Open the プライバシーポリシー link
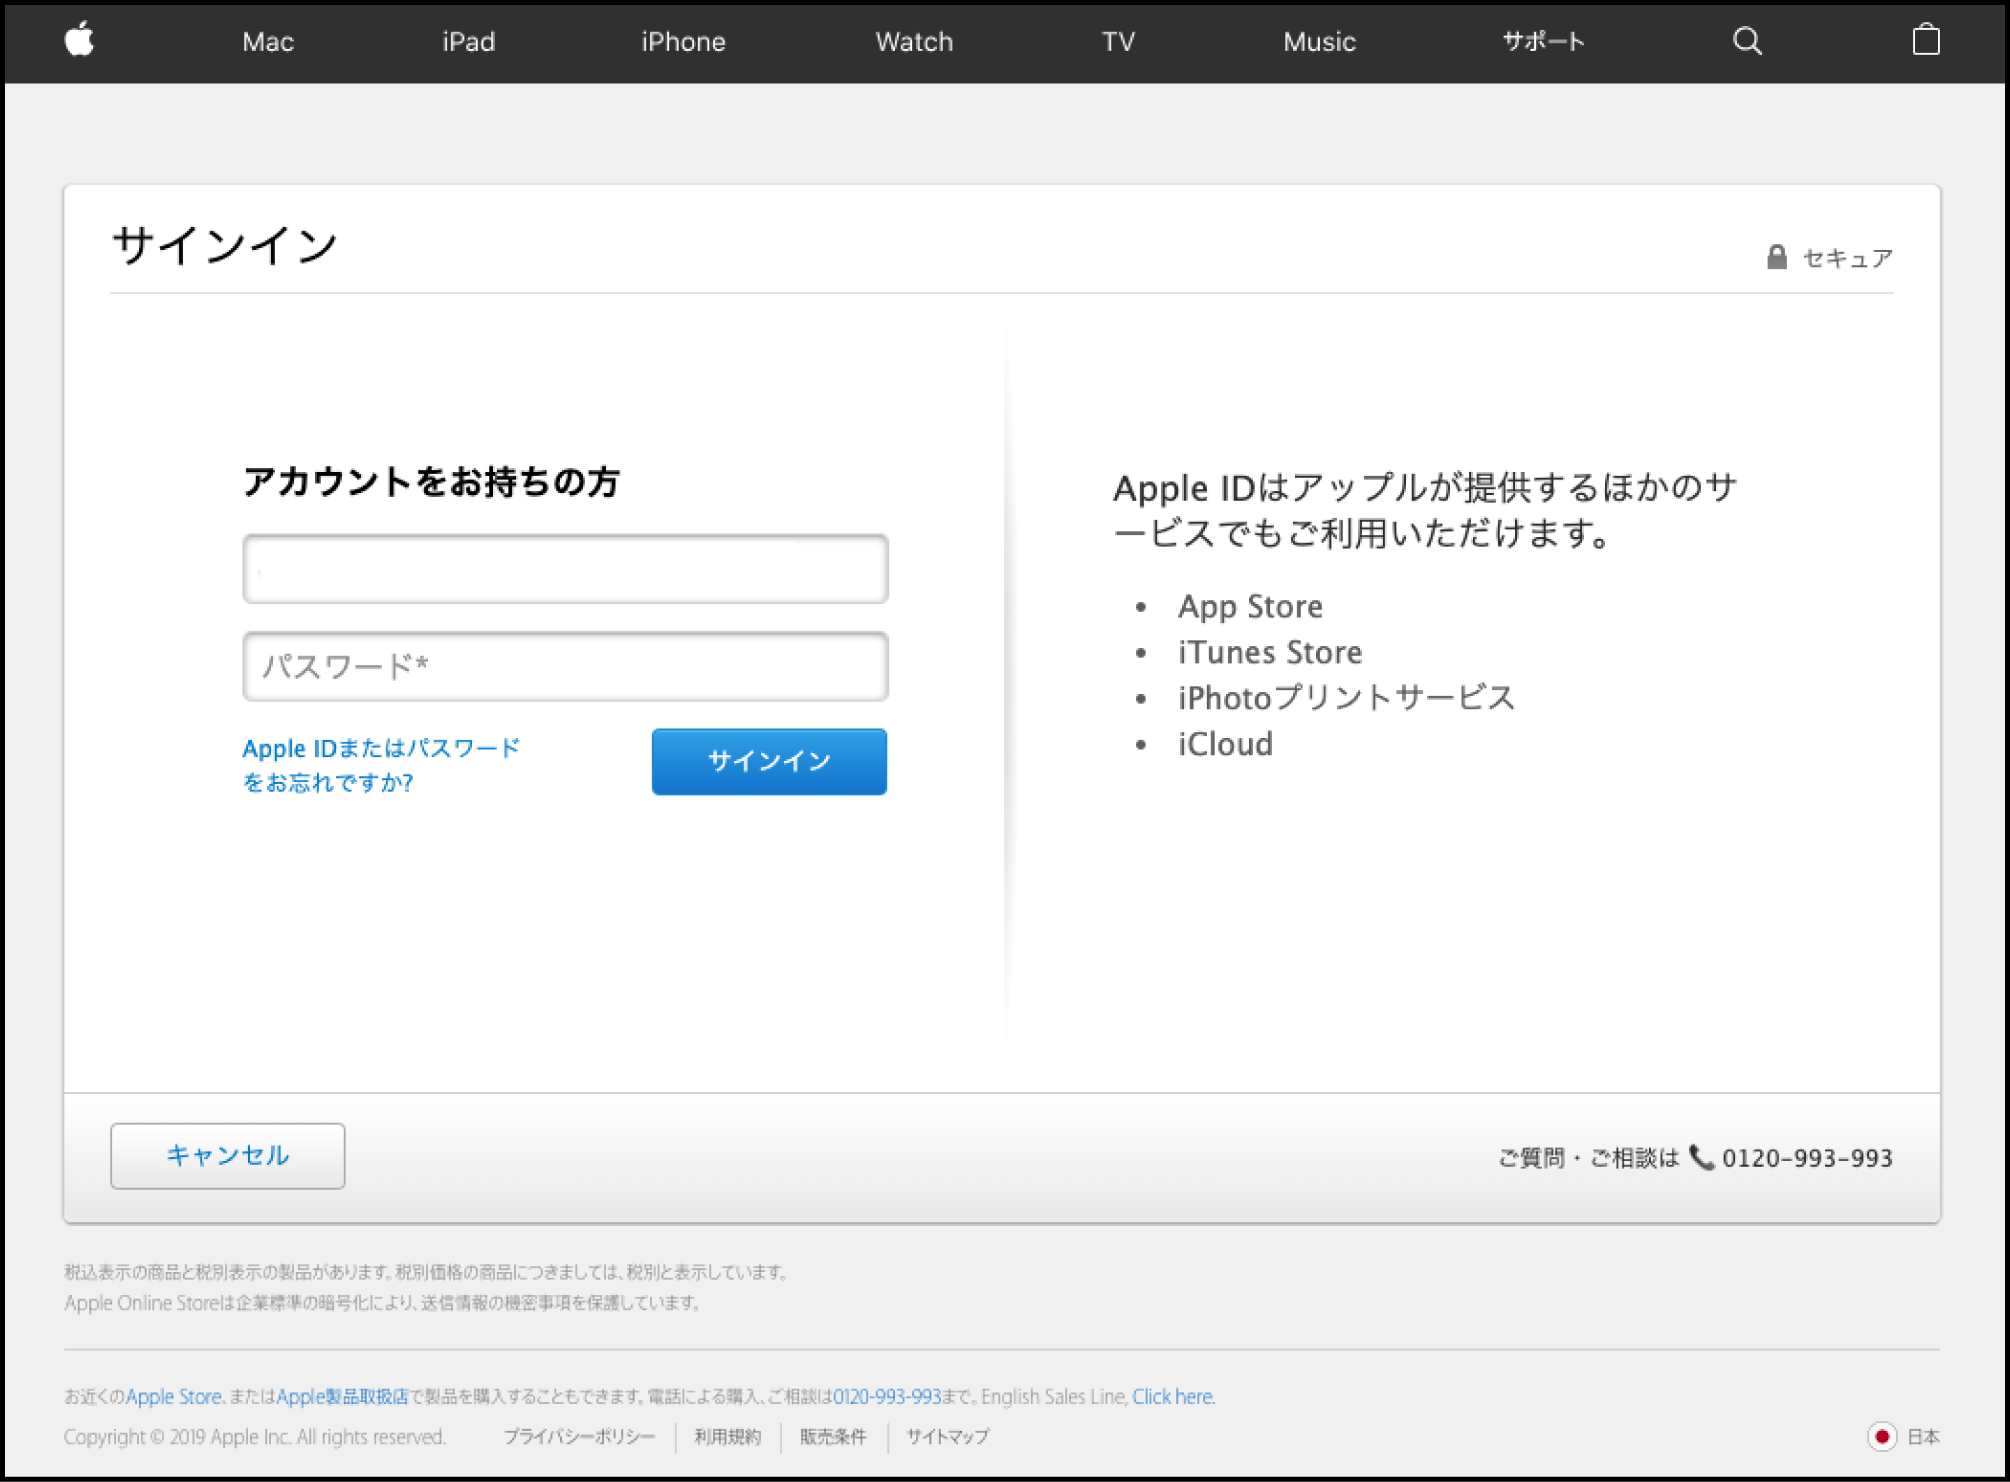 click(579, 1436)
